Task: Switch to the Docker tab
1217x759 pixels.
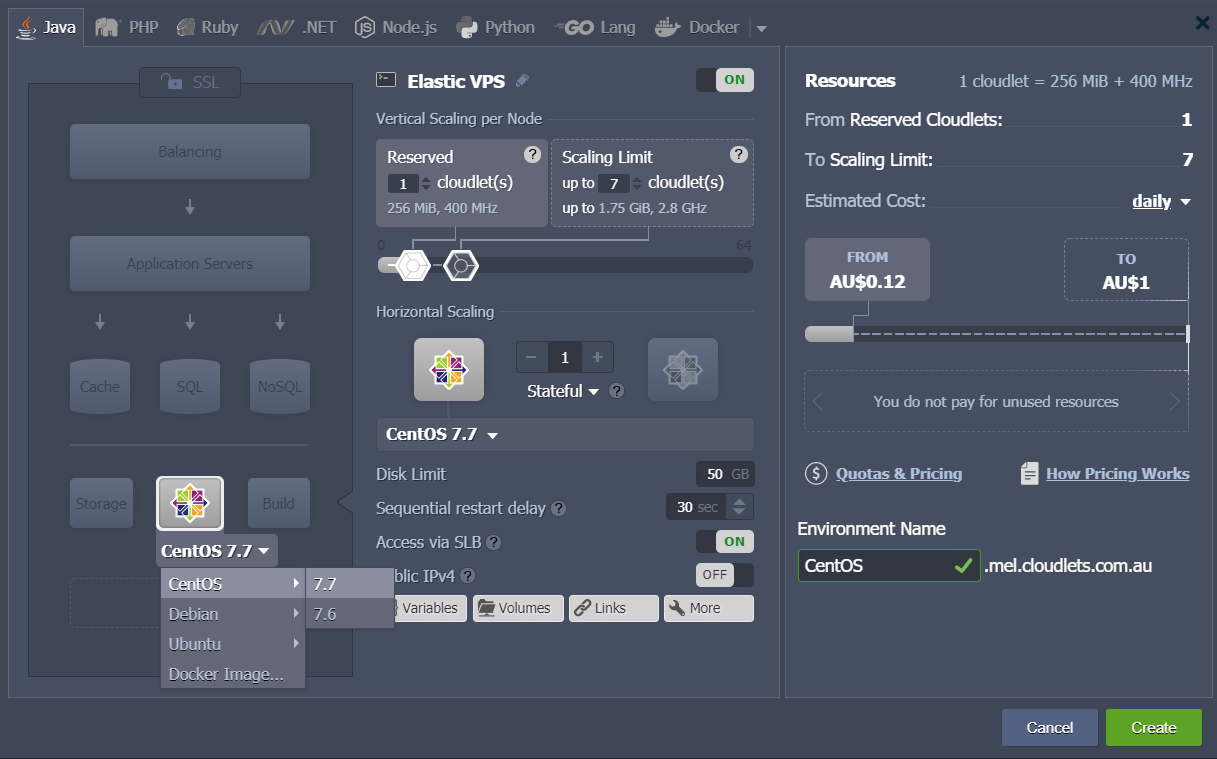Action: point(697,27)
